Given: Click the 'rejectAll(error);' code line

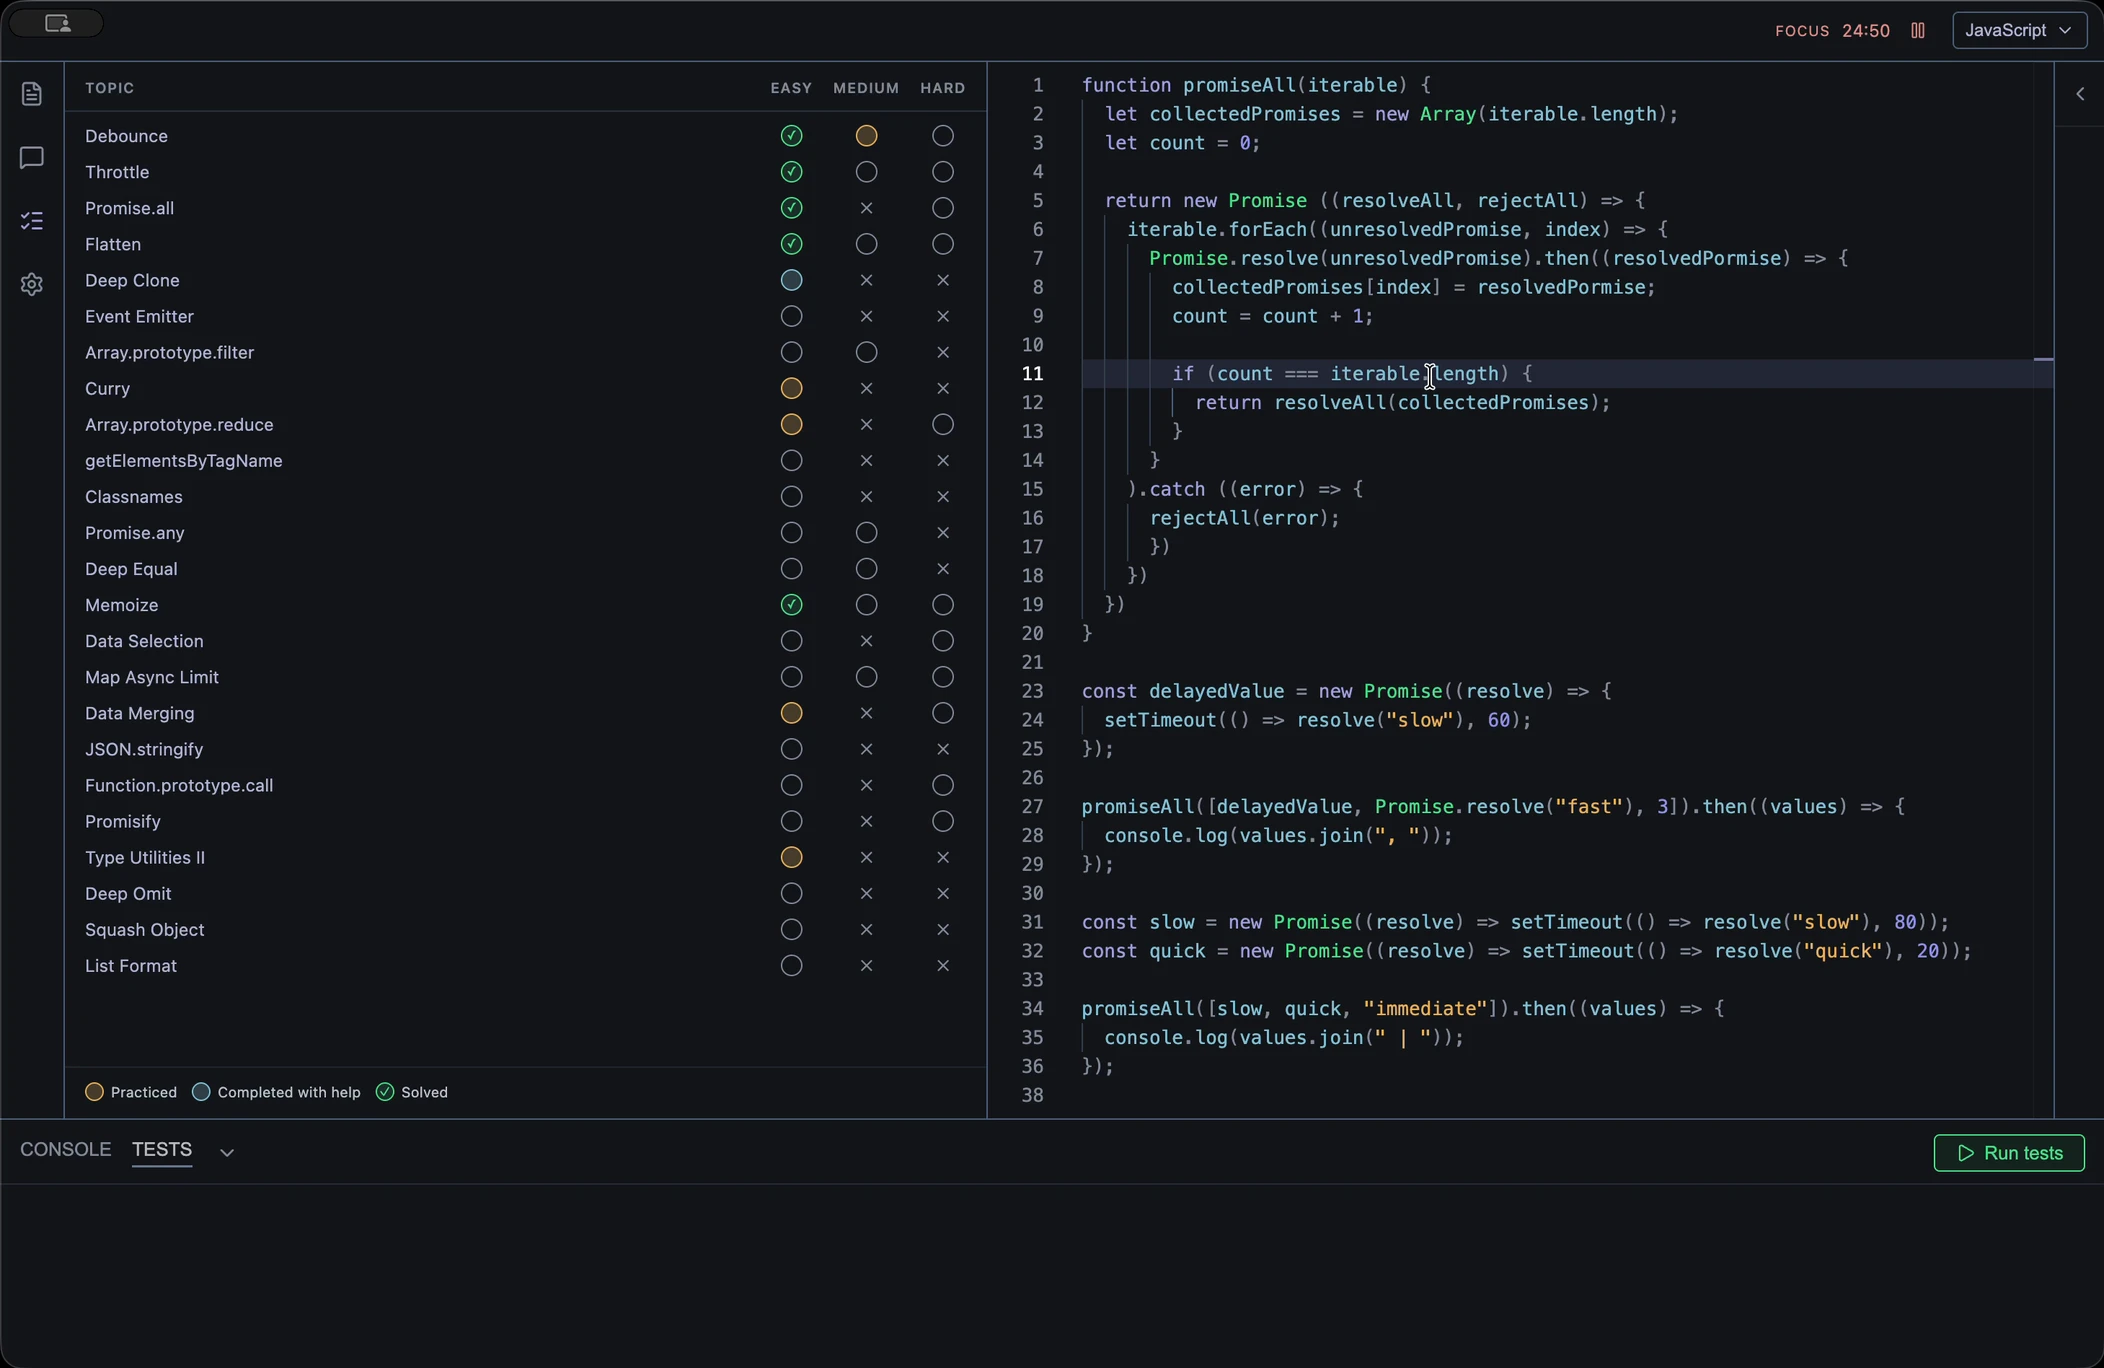Looking at the screenshot, I should [x=1244, y=518].
